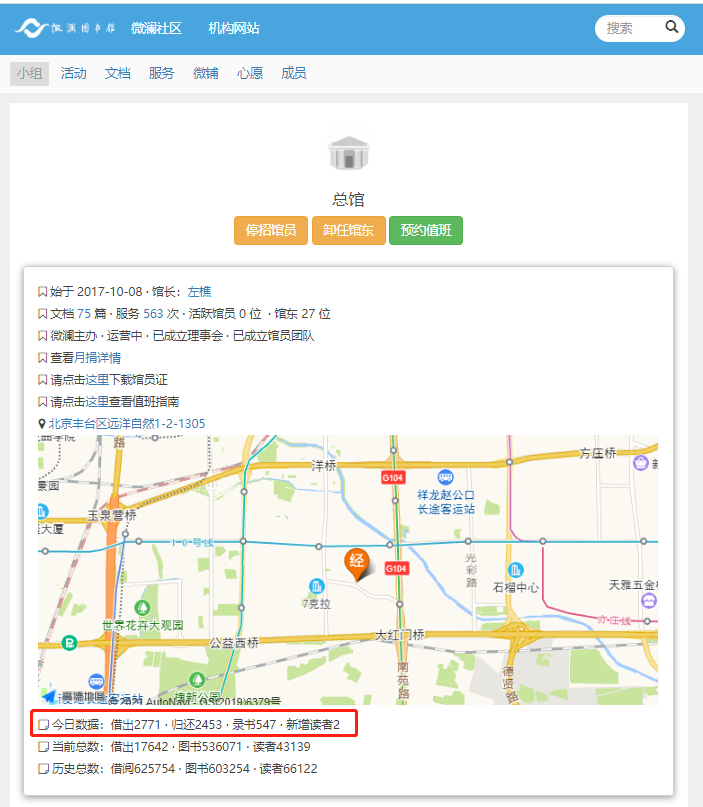The height and width of the screenshot is (807, 703).
Task: Switch to the 活动 tab
Action: pyautogui.click(x=73, y=73)
